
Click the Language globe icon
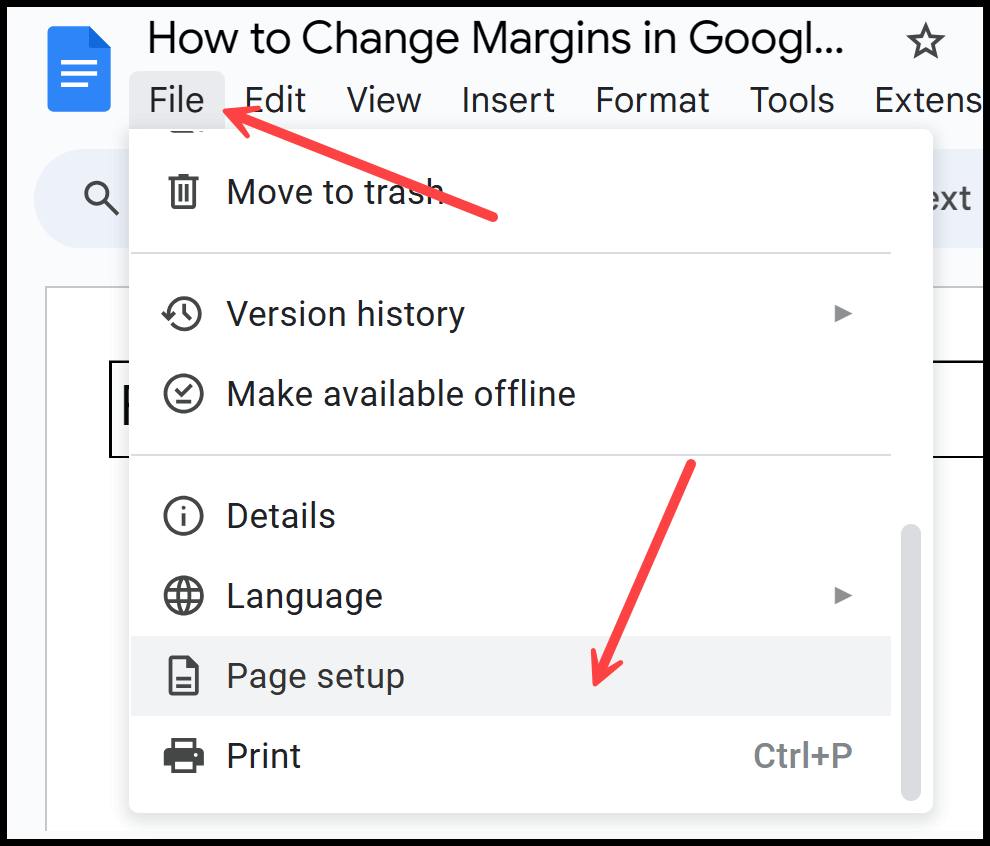tap(183, 595)
